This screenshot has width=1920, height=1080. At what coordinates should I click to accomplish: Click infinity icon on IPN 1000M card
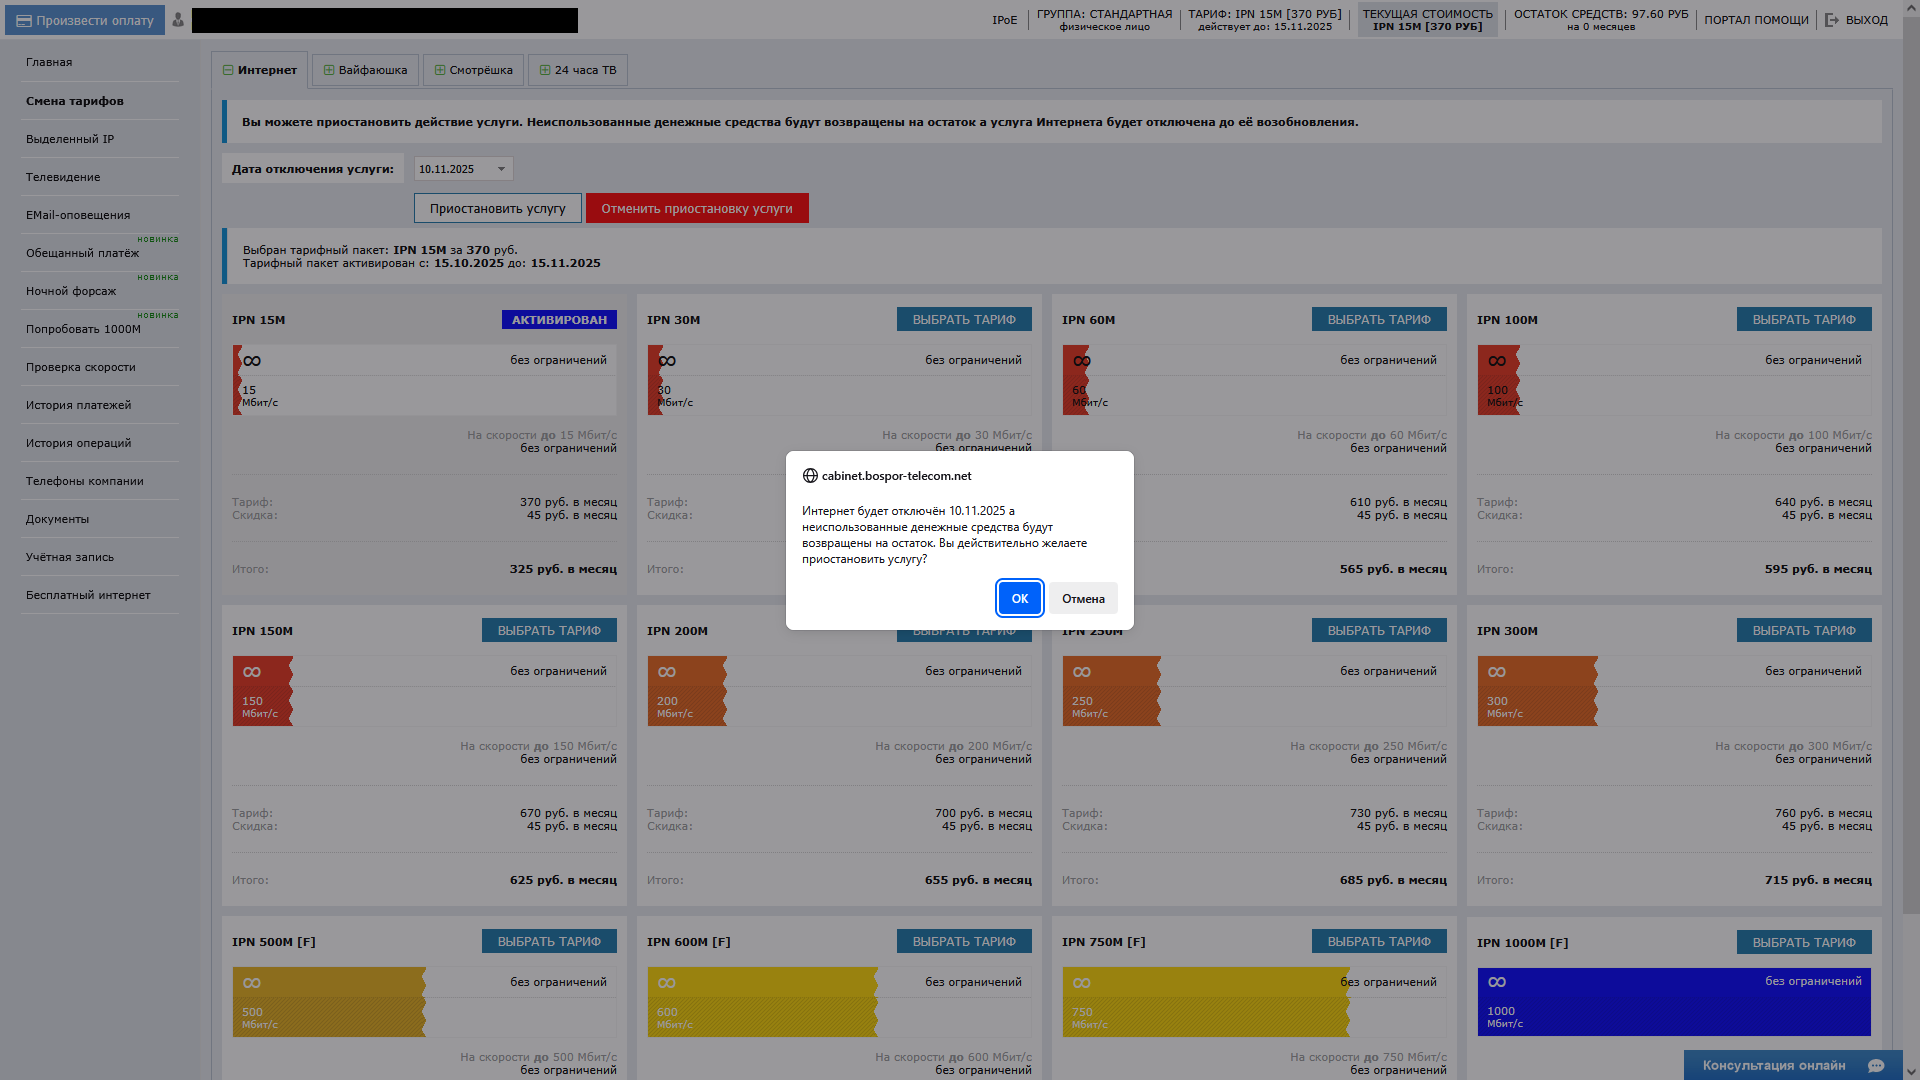click(1497, 982)
